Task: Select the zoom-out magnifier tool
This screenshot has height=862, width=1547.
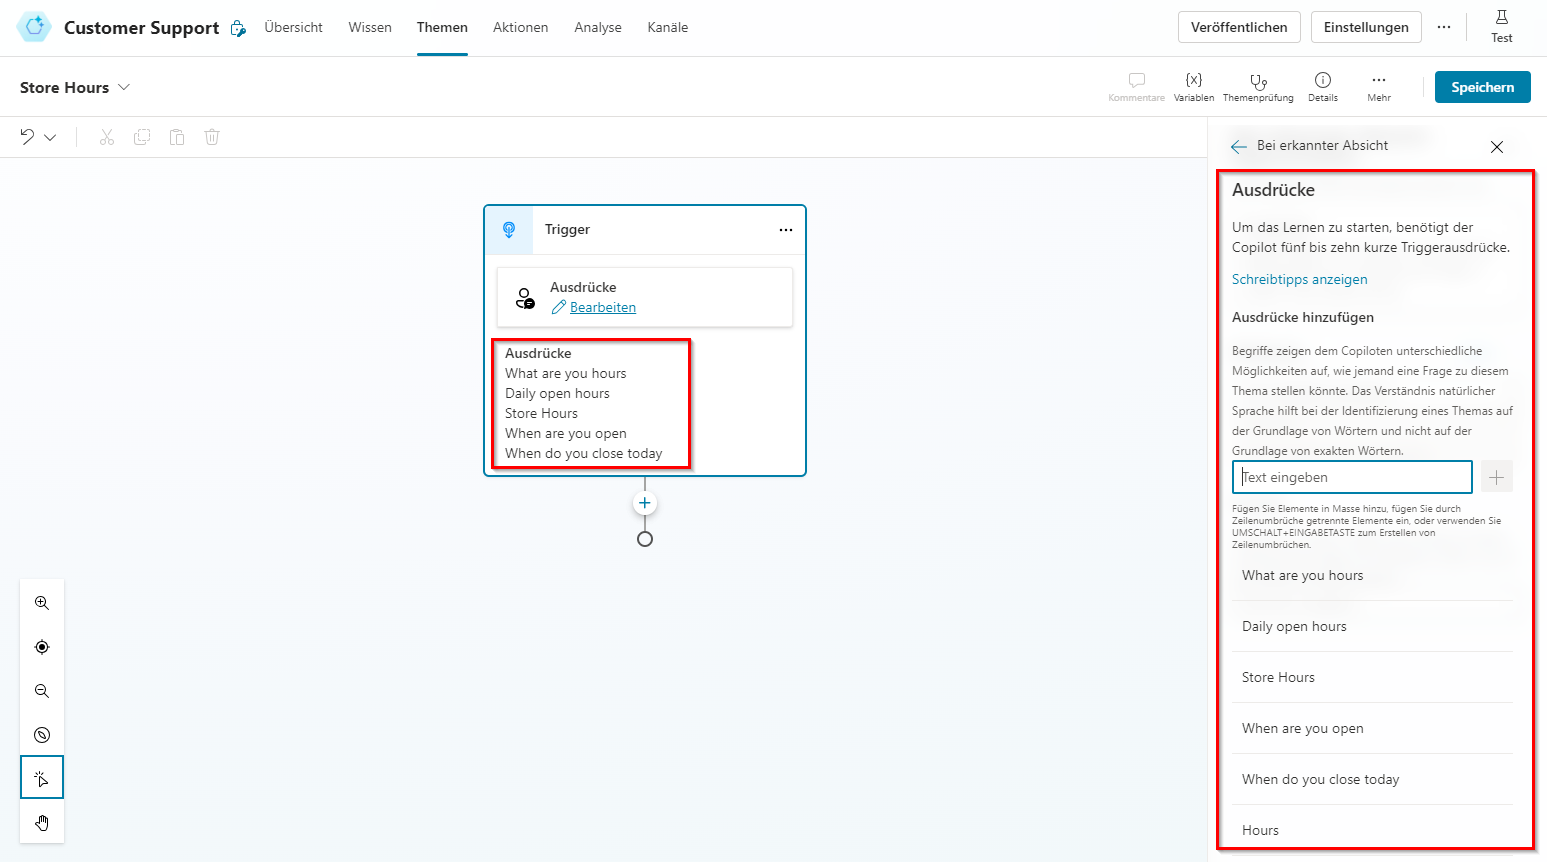Action: [41, 691]
